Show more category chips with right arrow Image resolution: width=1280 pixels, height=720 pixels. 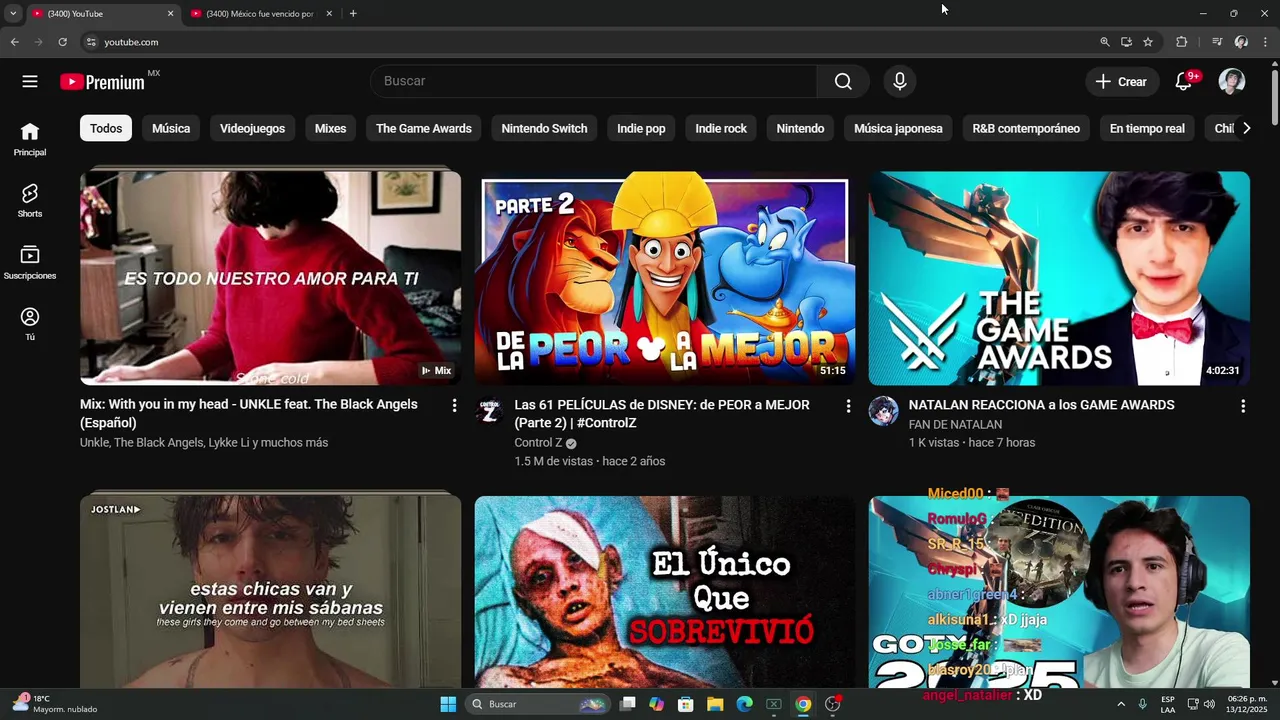[x=1246, y=128]
